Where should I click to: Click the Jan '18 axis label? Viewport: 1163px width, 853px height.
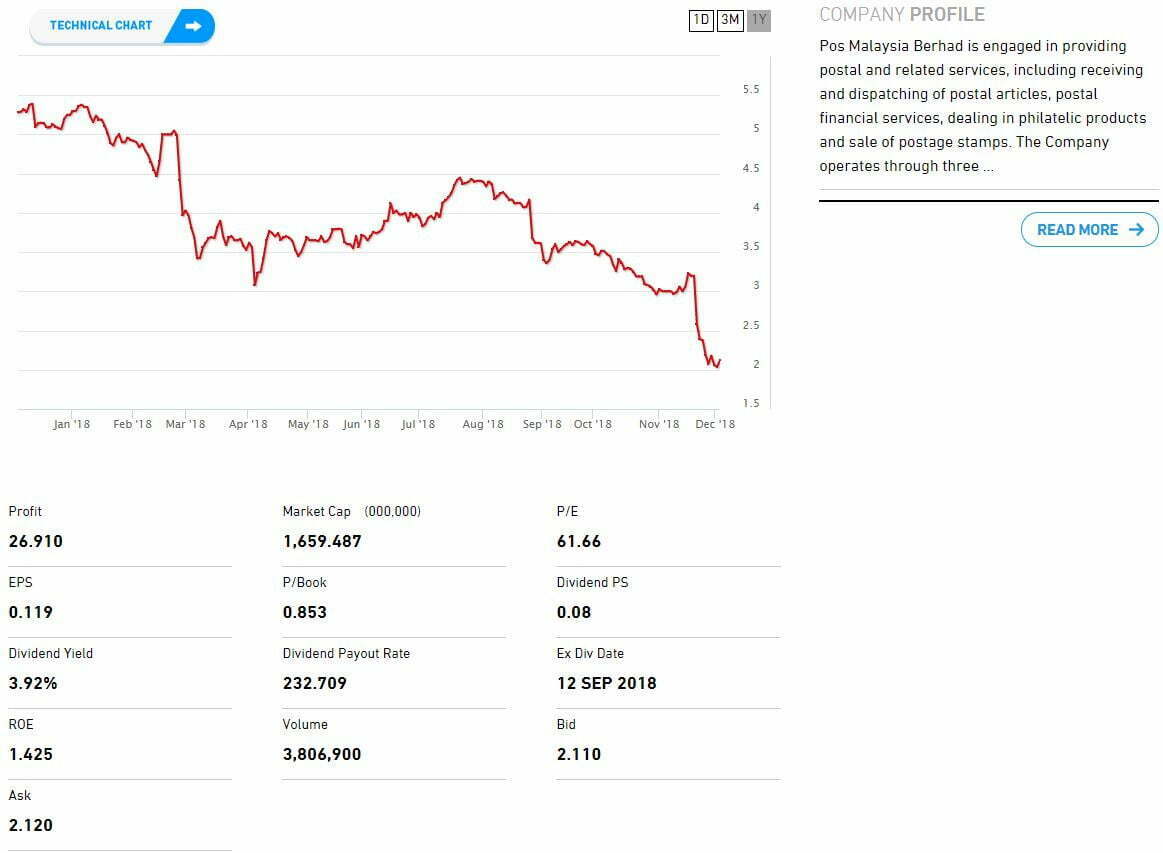pyautogui.click(x=71, y=424)
